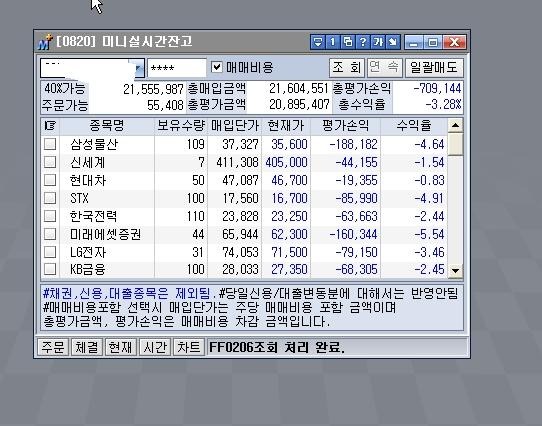Switch to the 주문 tab
The height and width of the screenshot is (426, 542).
53,347
